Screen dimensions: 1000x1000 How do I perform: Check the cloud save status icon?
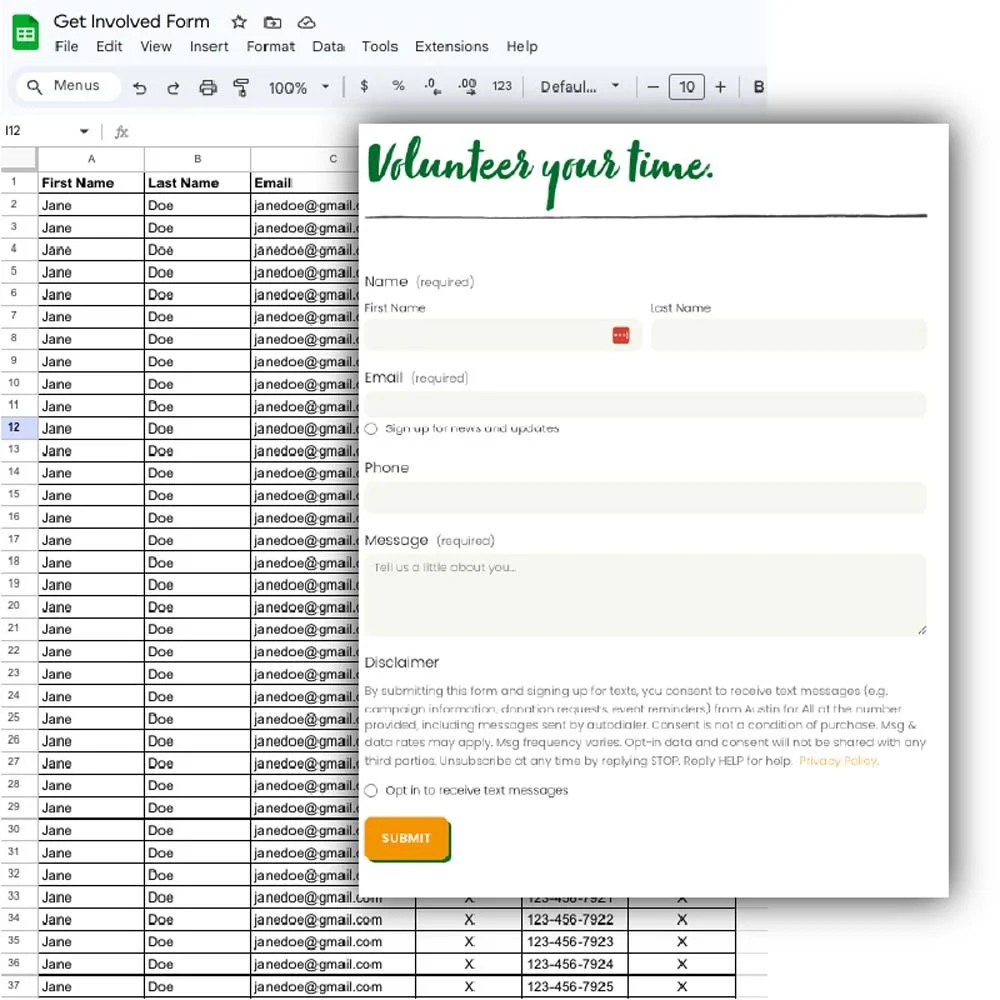(306, 22)
